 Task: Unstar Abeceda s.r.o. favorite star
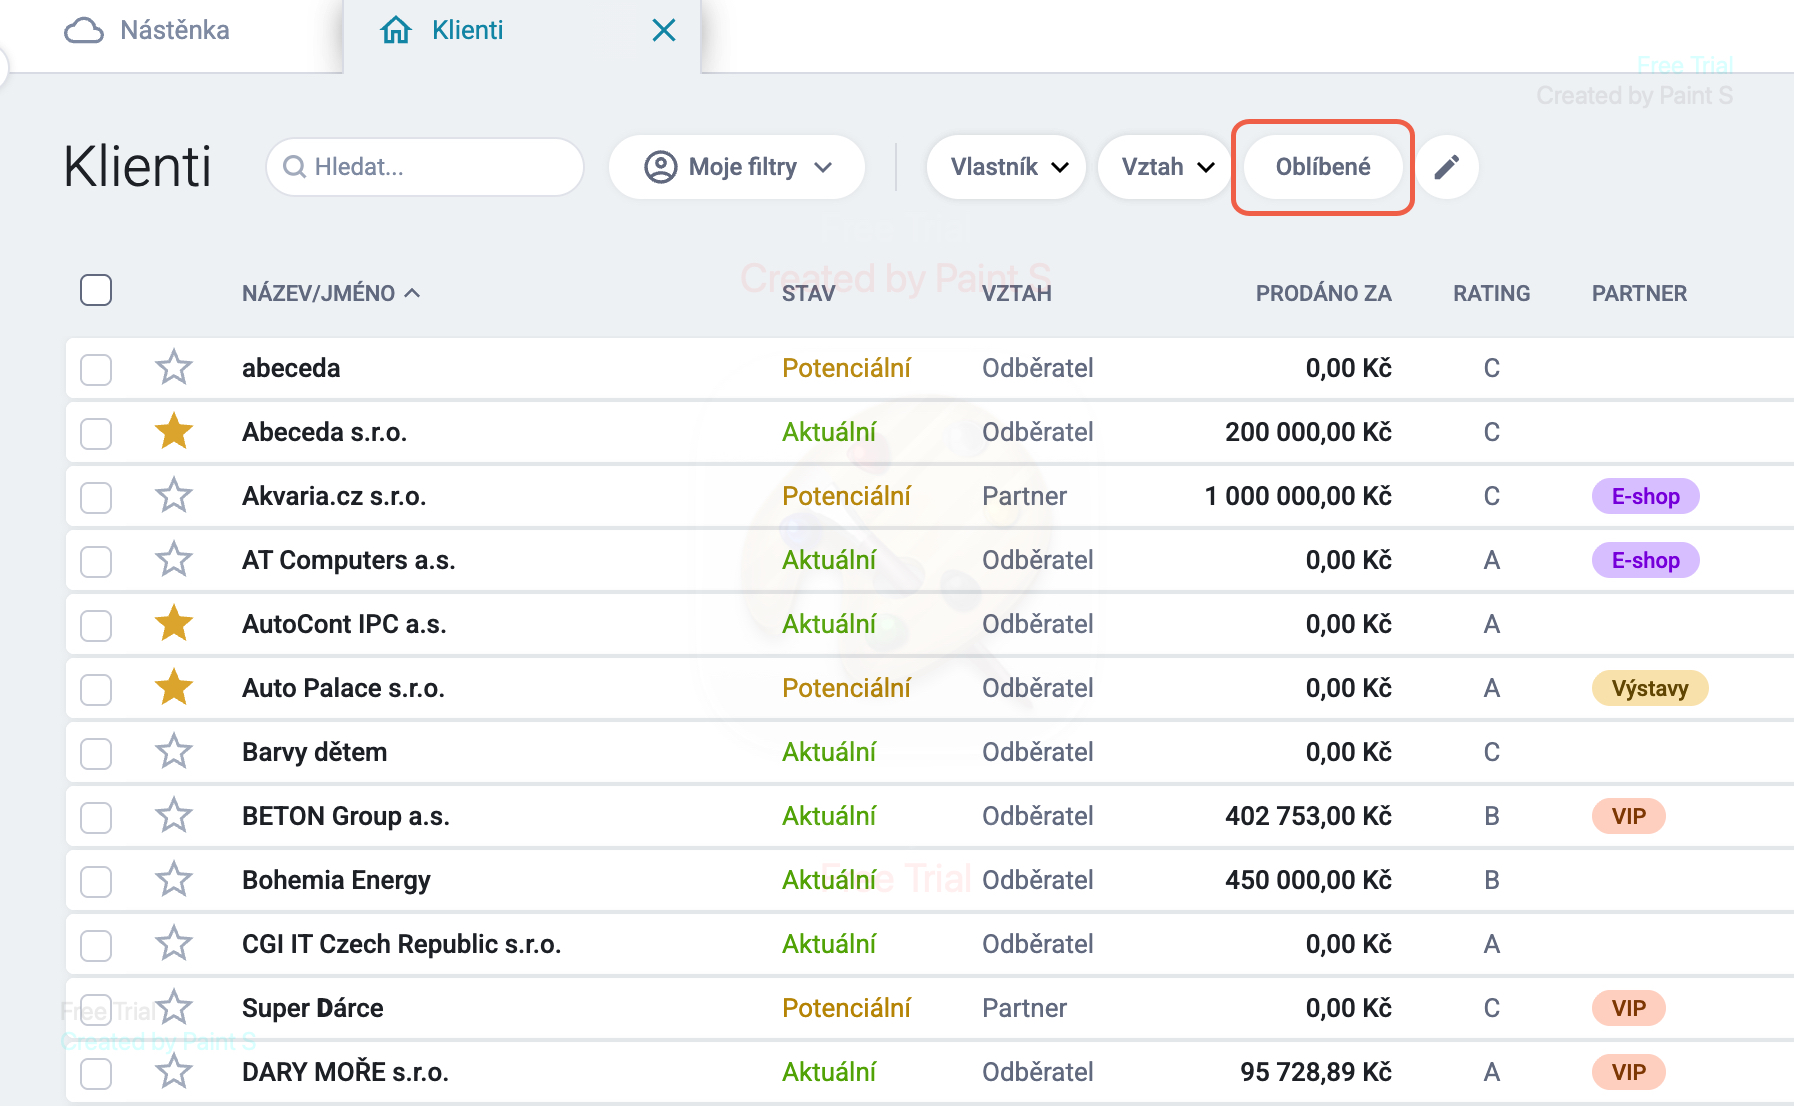click(174, 431)
